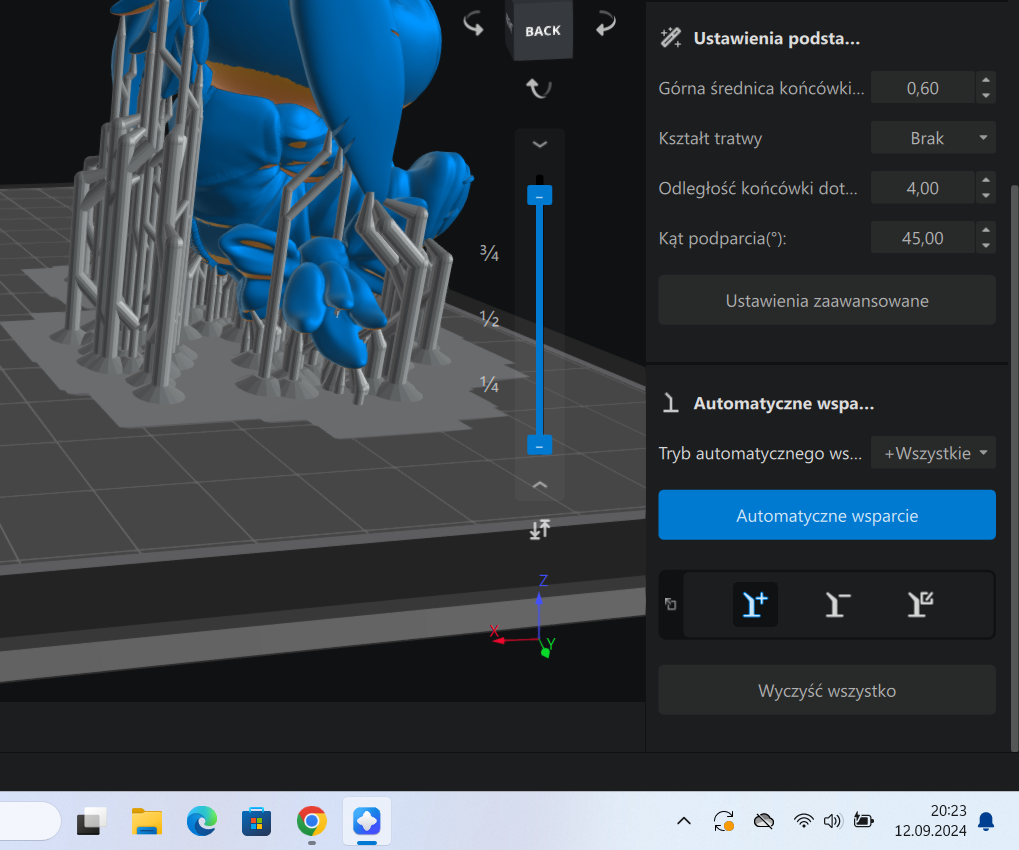The height and width of the screenshot is (850, 1019).
Task: Rotate view using arrow below the cube
Action: tap(539, 88)
